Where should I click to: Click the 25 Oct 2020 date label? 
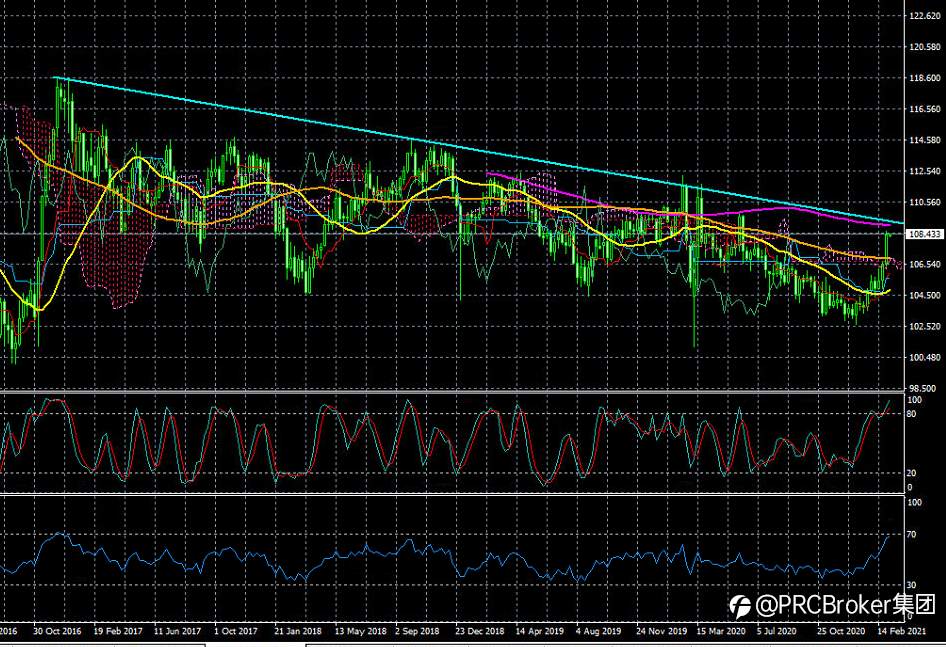tap(841, 631)
